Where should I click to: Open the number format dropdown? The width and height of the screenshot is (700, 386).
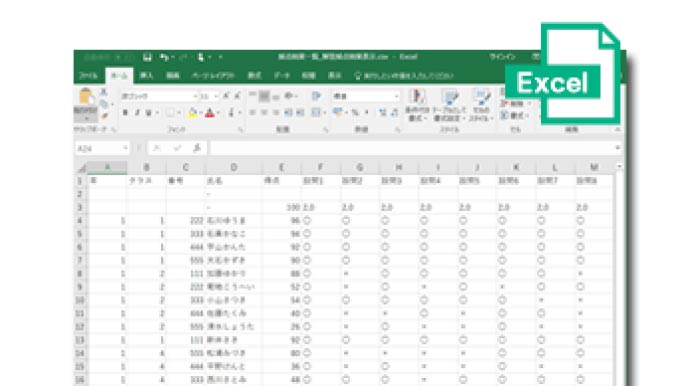pos(396,96)
